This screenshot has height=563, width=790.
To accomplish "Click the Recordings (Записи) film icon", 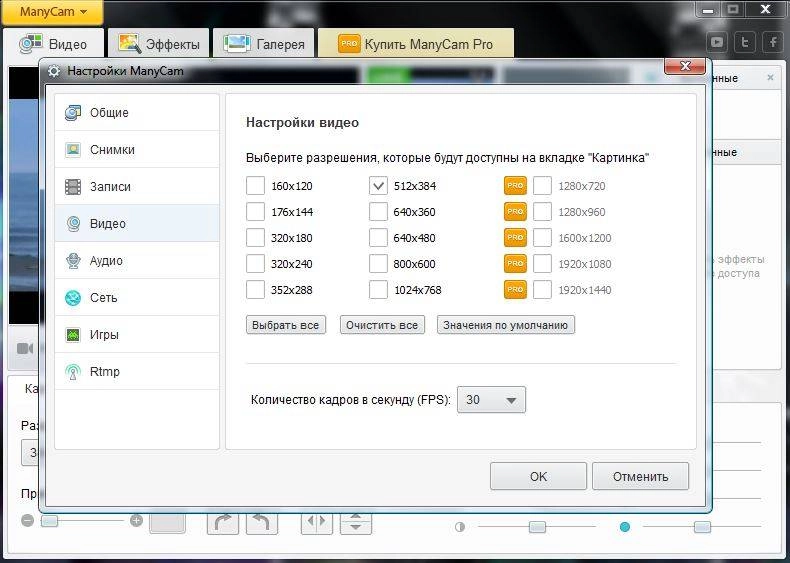I will pos(73,186).
